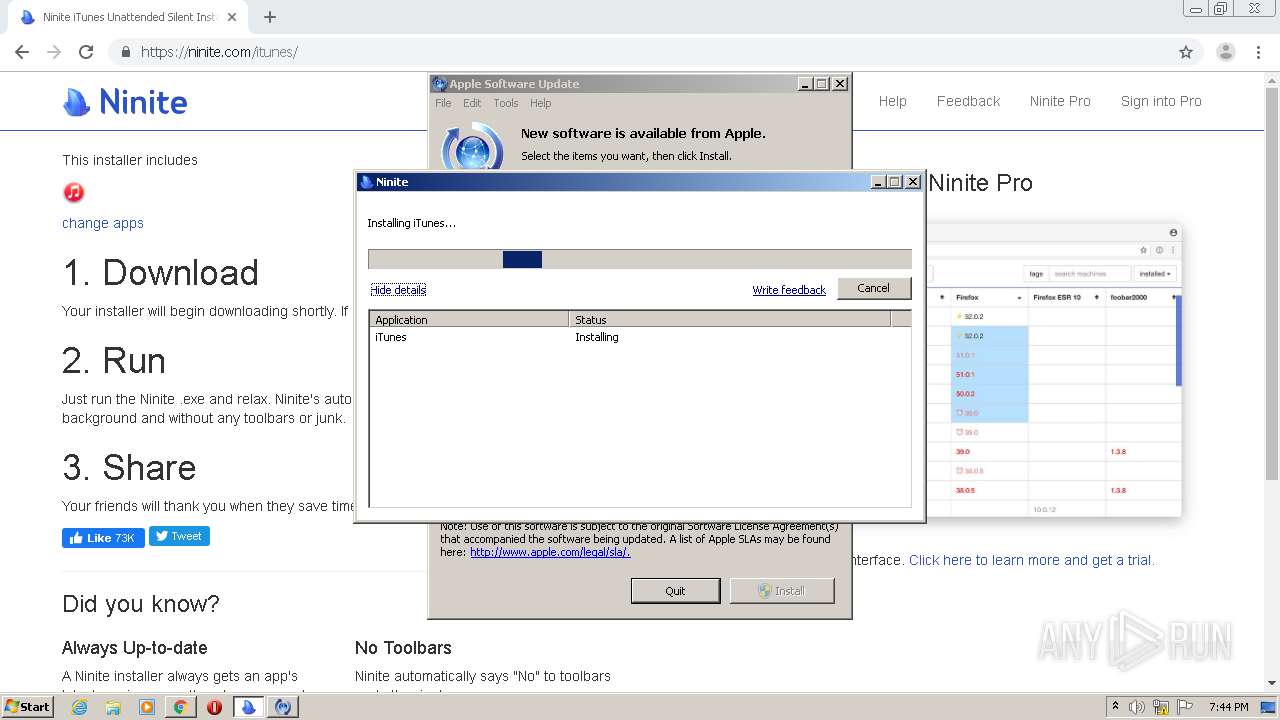Click the Twitter Tweet button
This screenshot has height=720, width=1280.
179,536
